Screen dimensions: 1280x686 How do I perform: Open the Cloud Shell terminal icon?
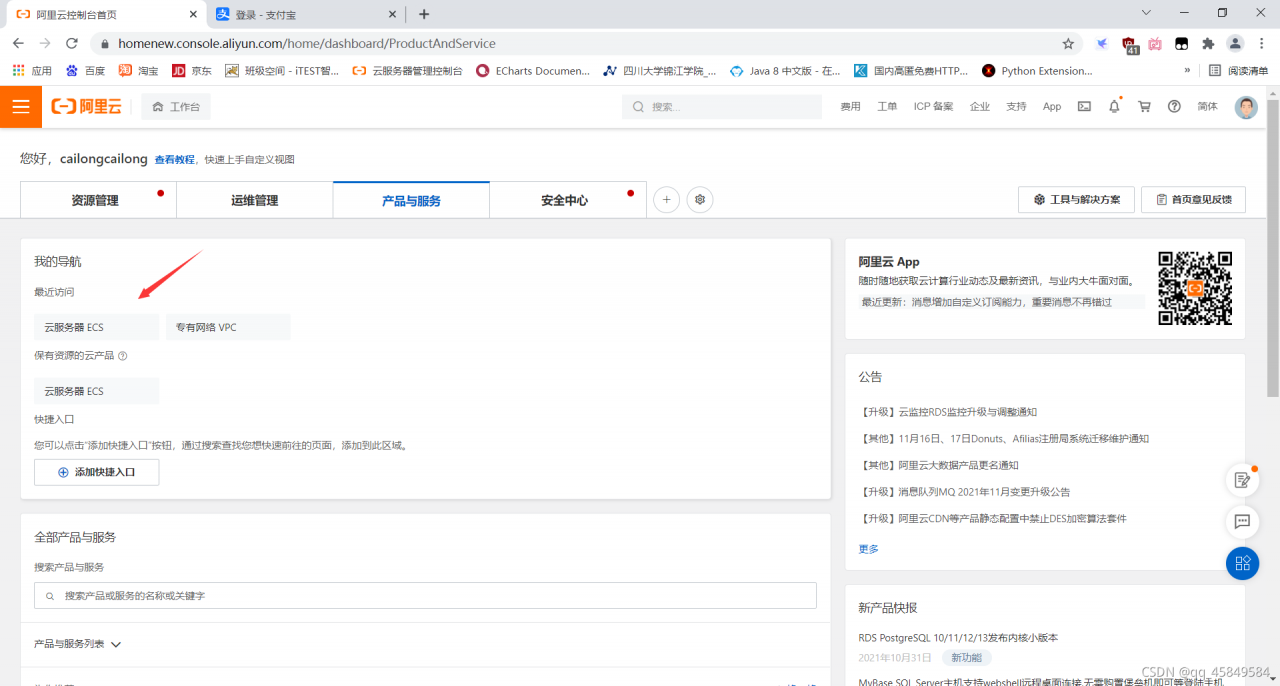[x=1084, y=107]
